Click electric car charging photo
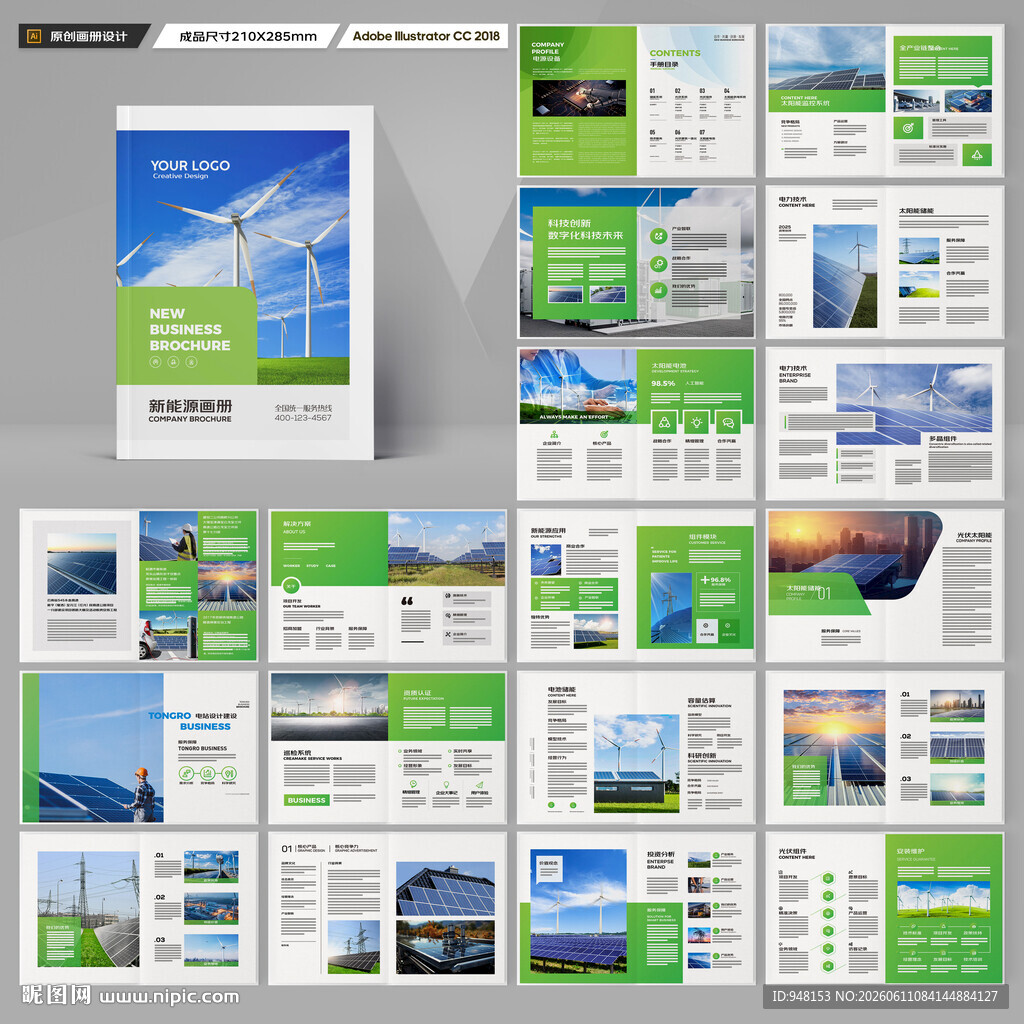This screenshot has height=1024, width=1024. point(168,635)
